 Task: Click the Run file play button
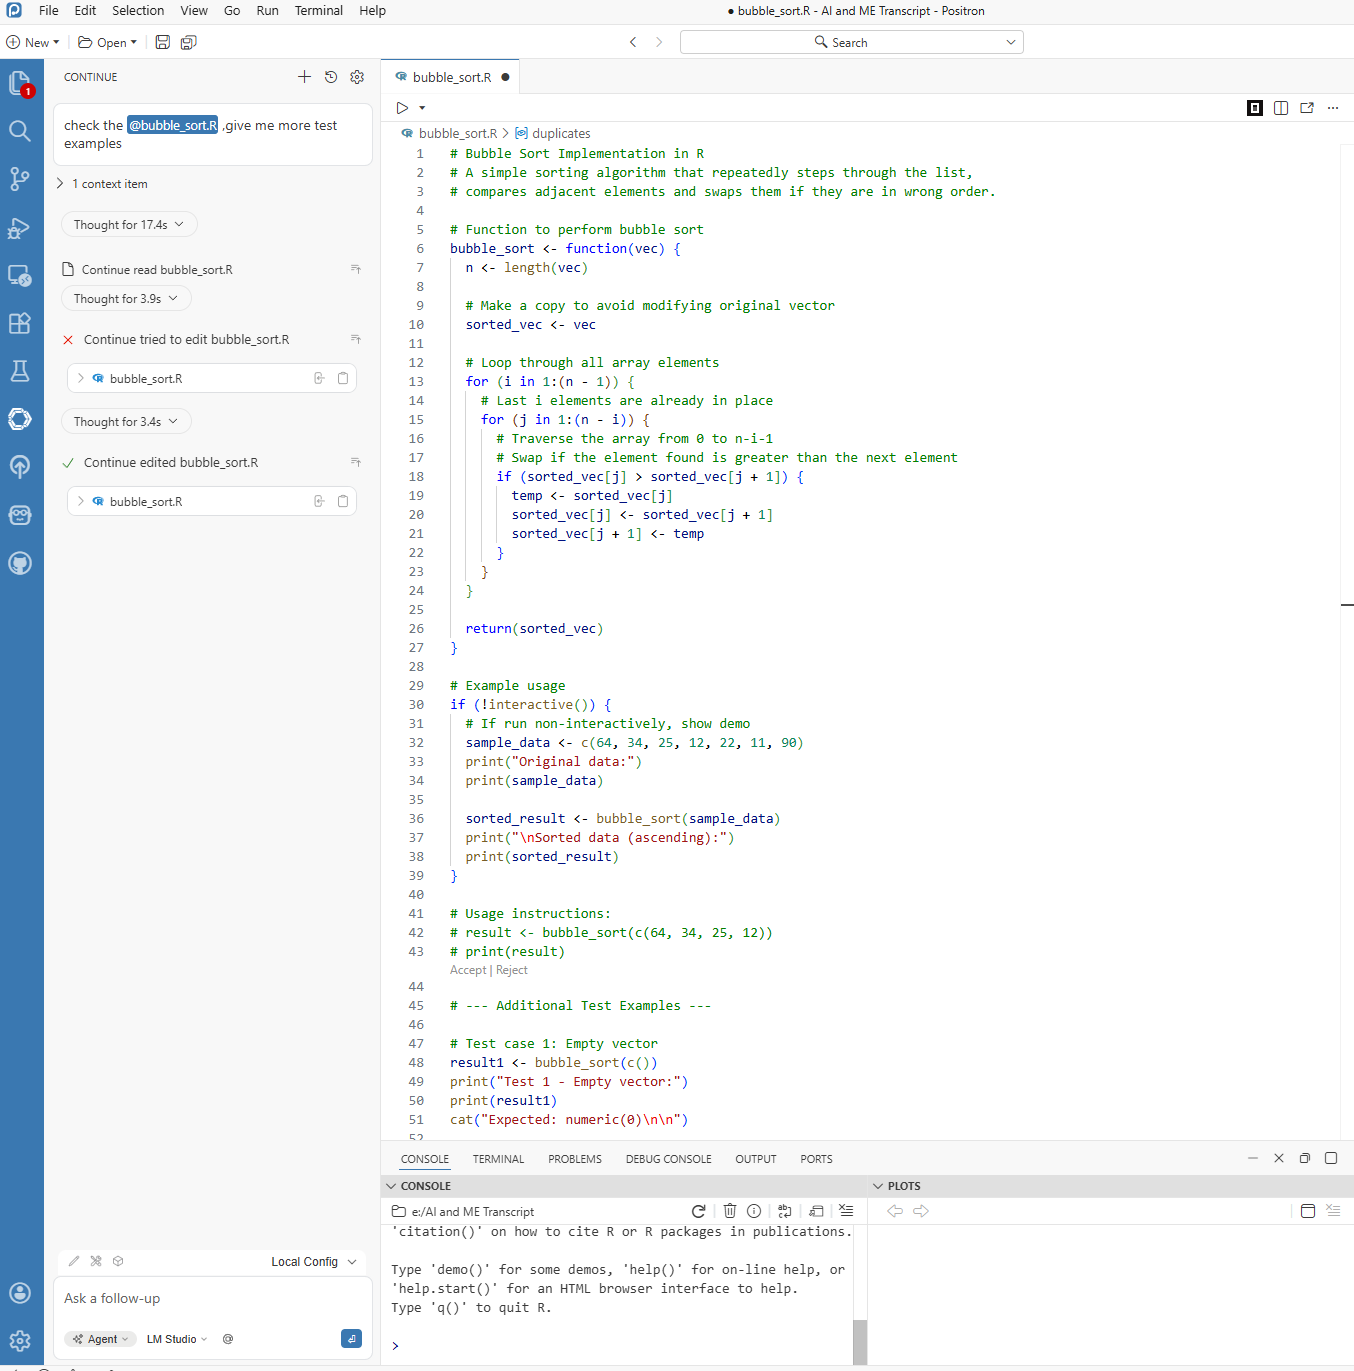coord(402,108)
